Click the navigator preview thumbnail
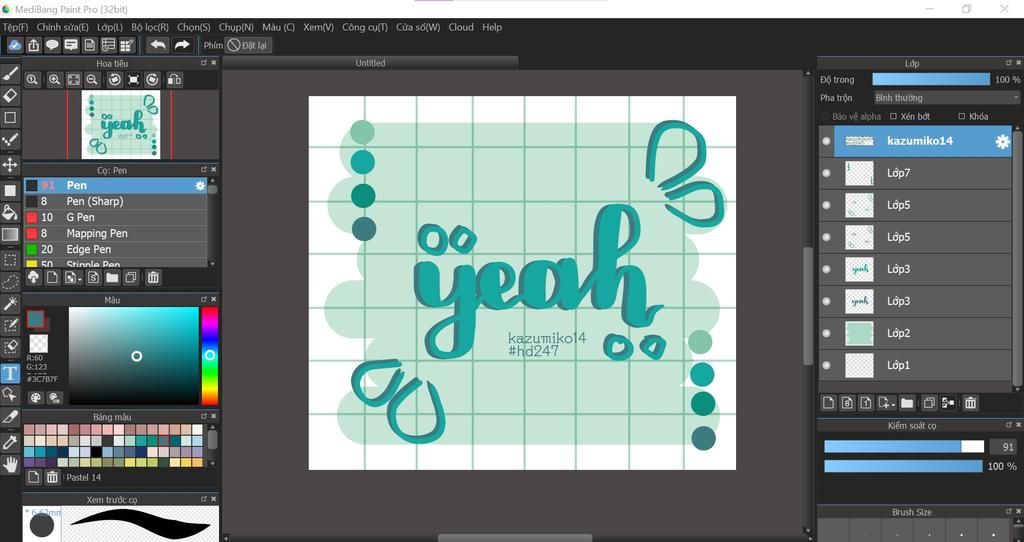 click(x=121, y=124)
